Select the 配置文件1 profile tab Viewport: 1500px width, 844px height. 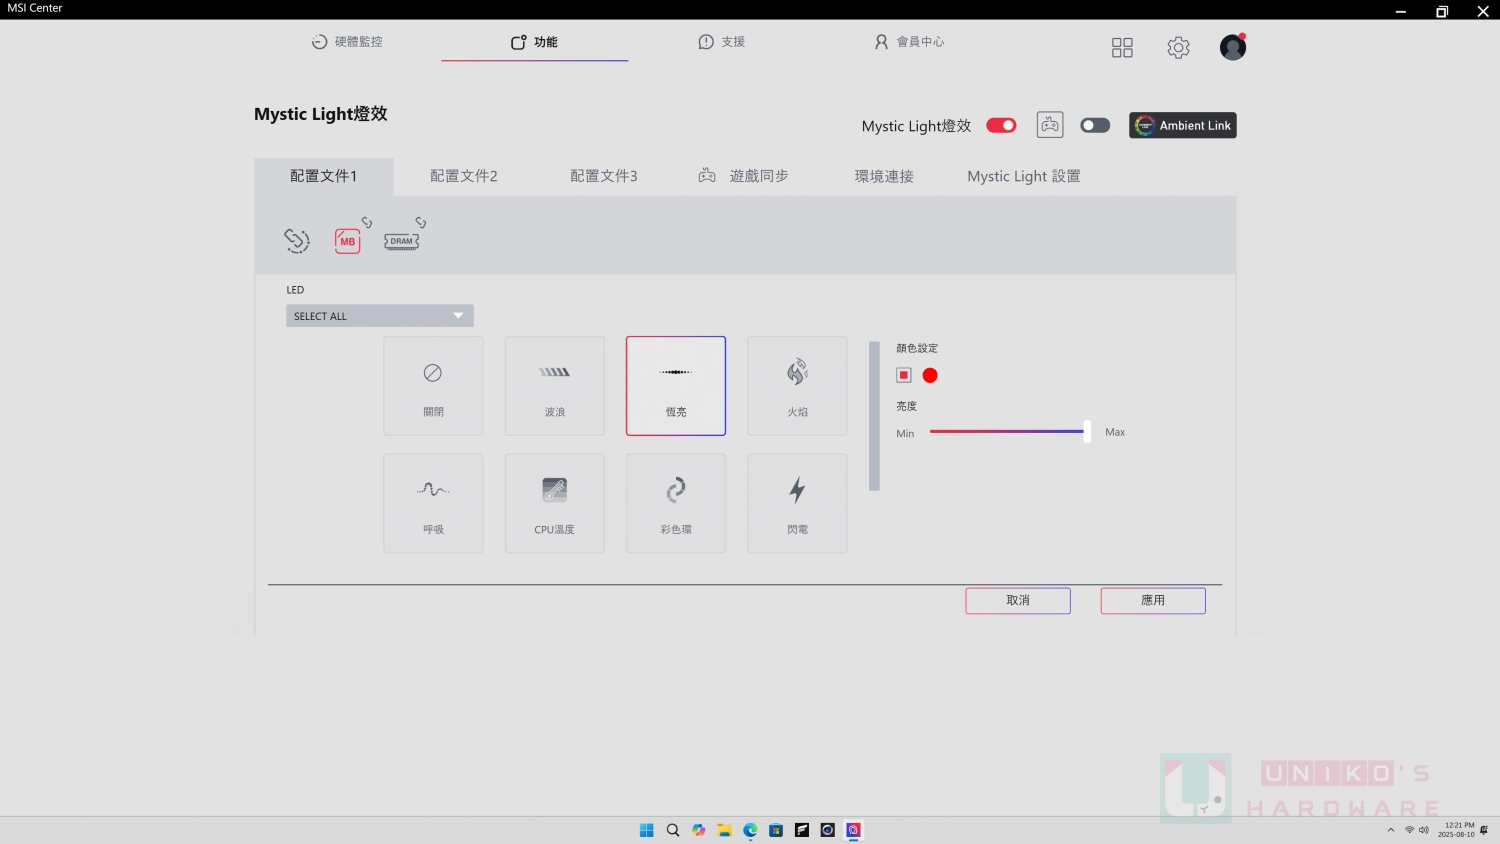click(324, 176)
